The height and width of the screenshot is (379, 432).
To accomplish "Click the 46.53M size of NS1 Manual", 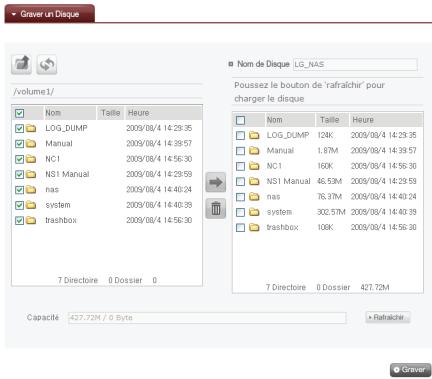I will [329, 181].
